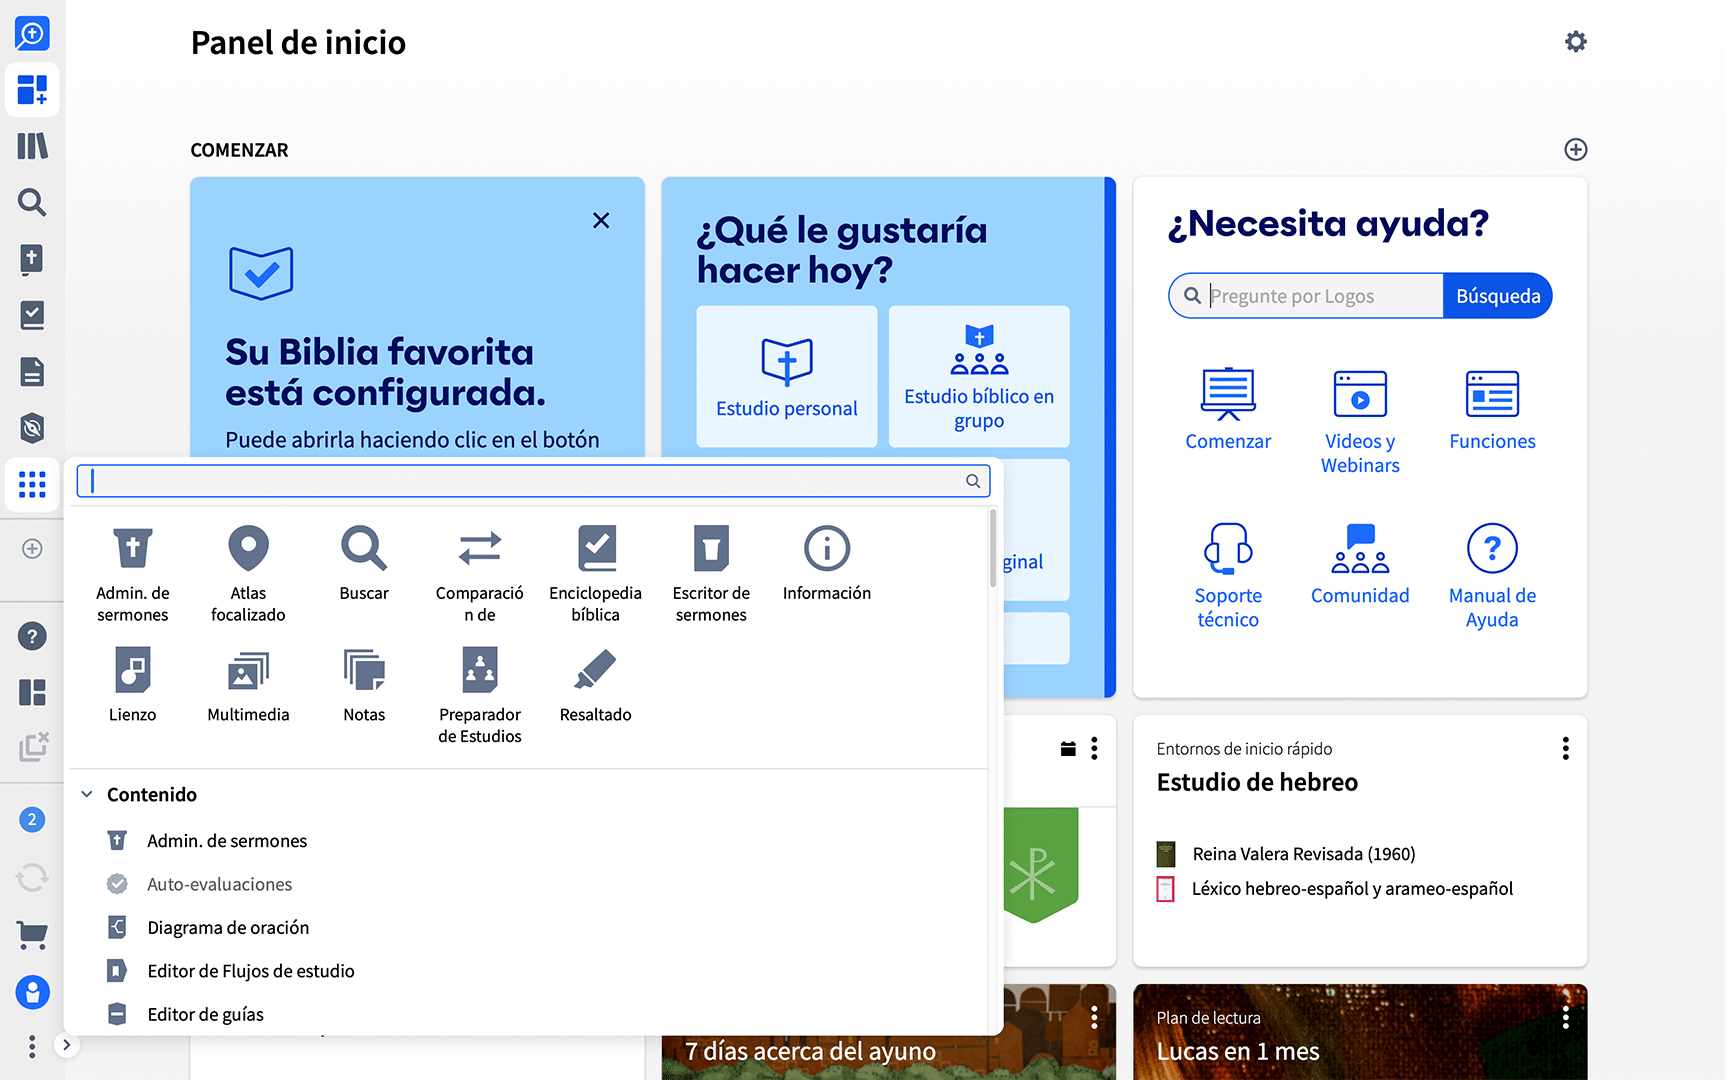Open Soporte técnico help link

1228,576
